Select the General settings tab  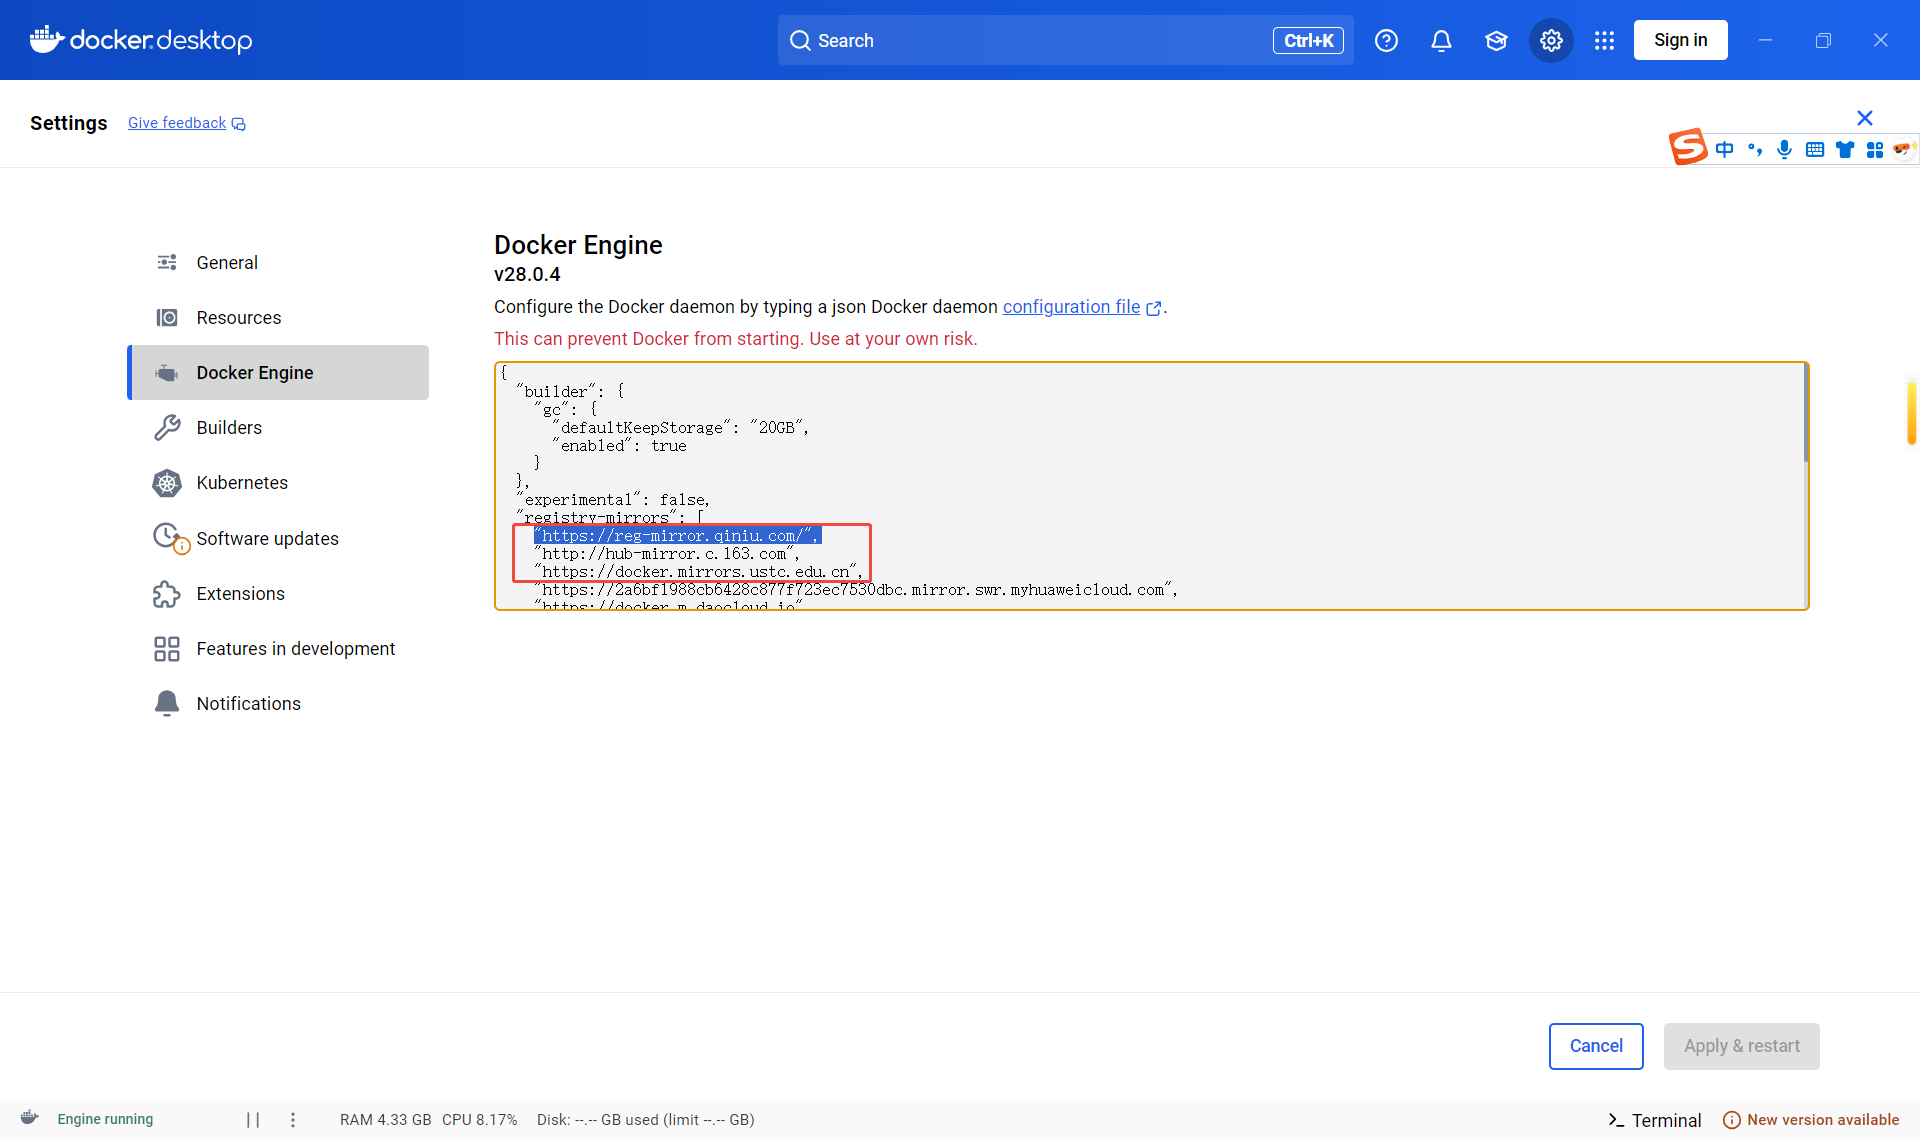point(227,262)
